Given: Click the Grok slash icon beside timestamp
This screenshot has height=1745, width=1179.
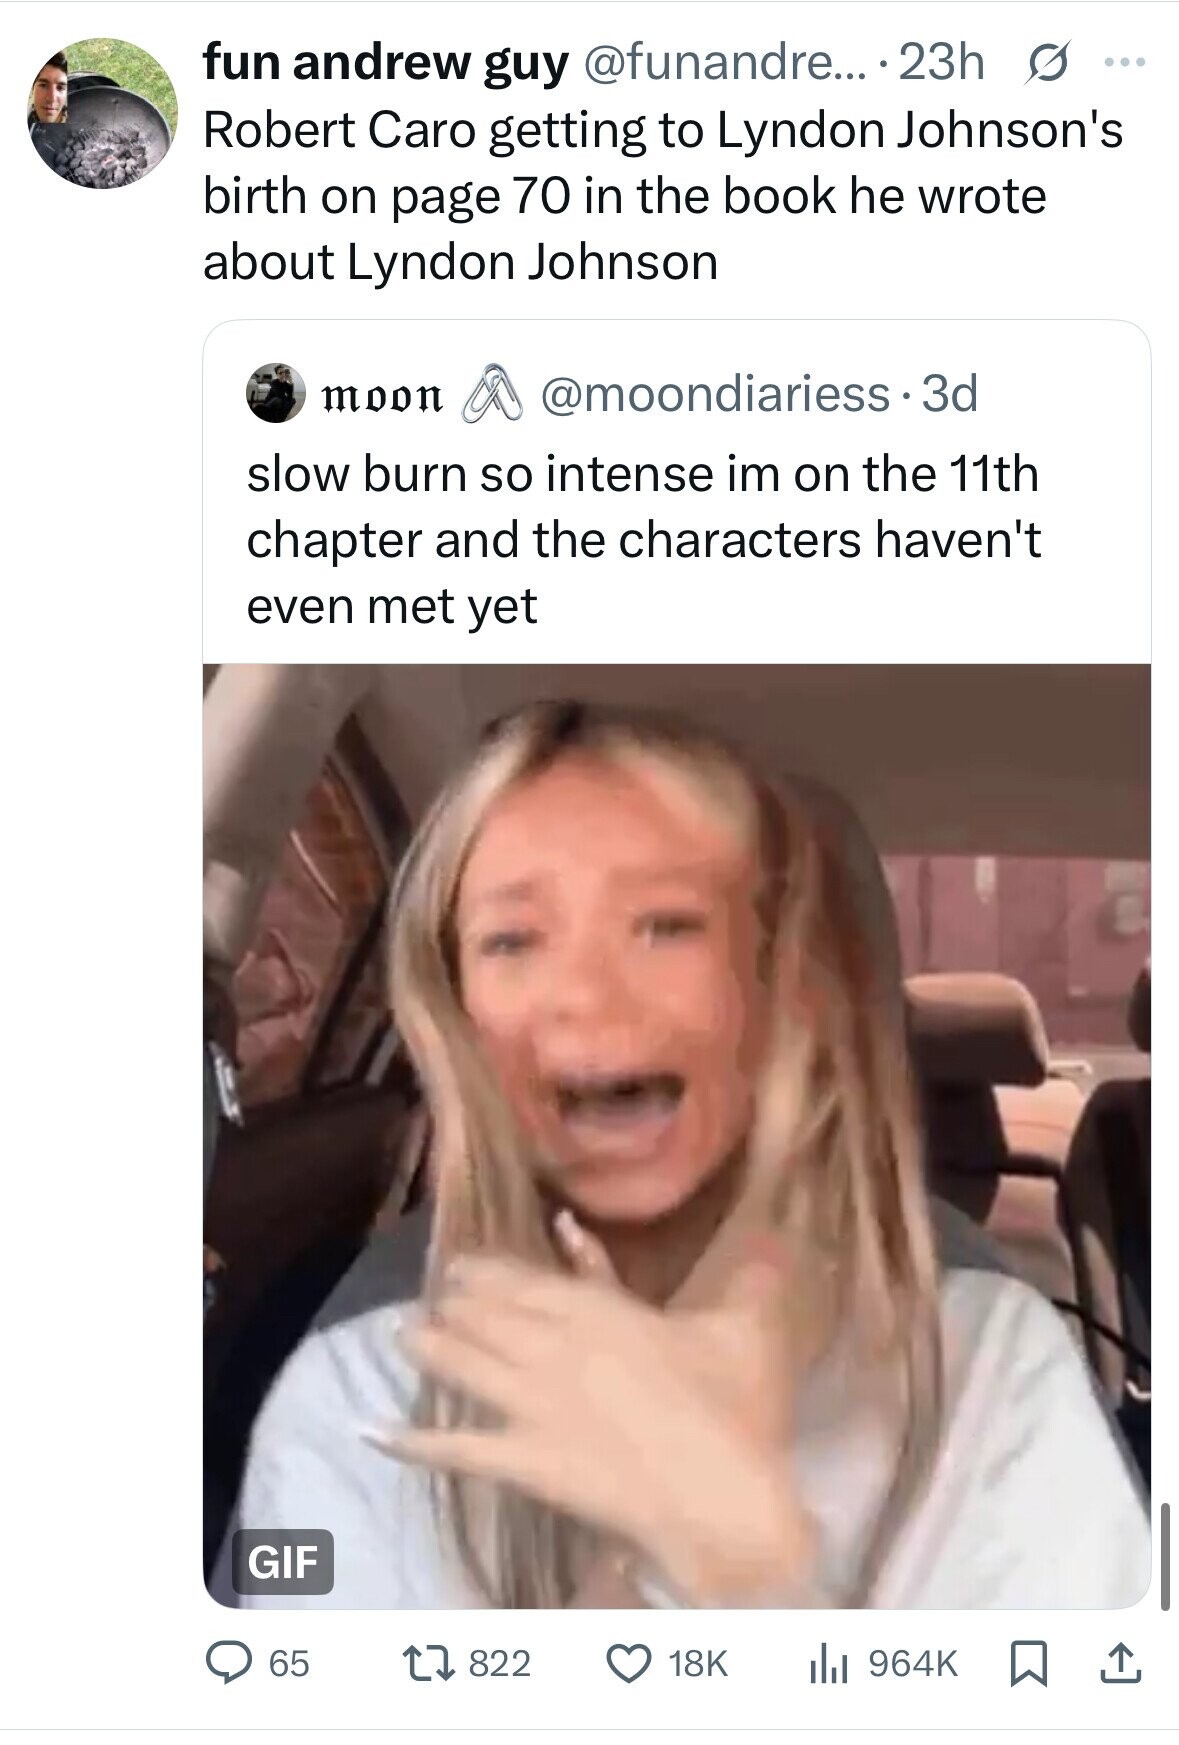Looking at the screenshot, I should pyautogui.click(x=1042, y=63).
